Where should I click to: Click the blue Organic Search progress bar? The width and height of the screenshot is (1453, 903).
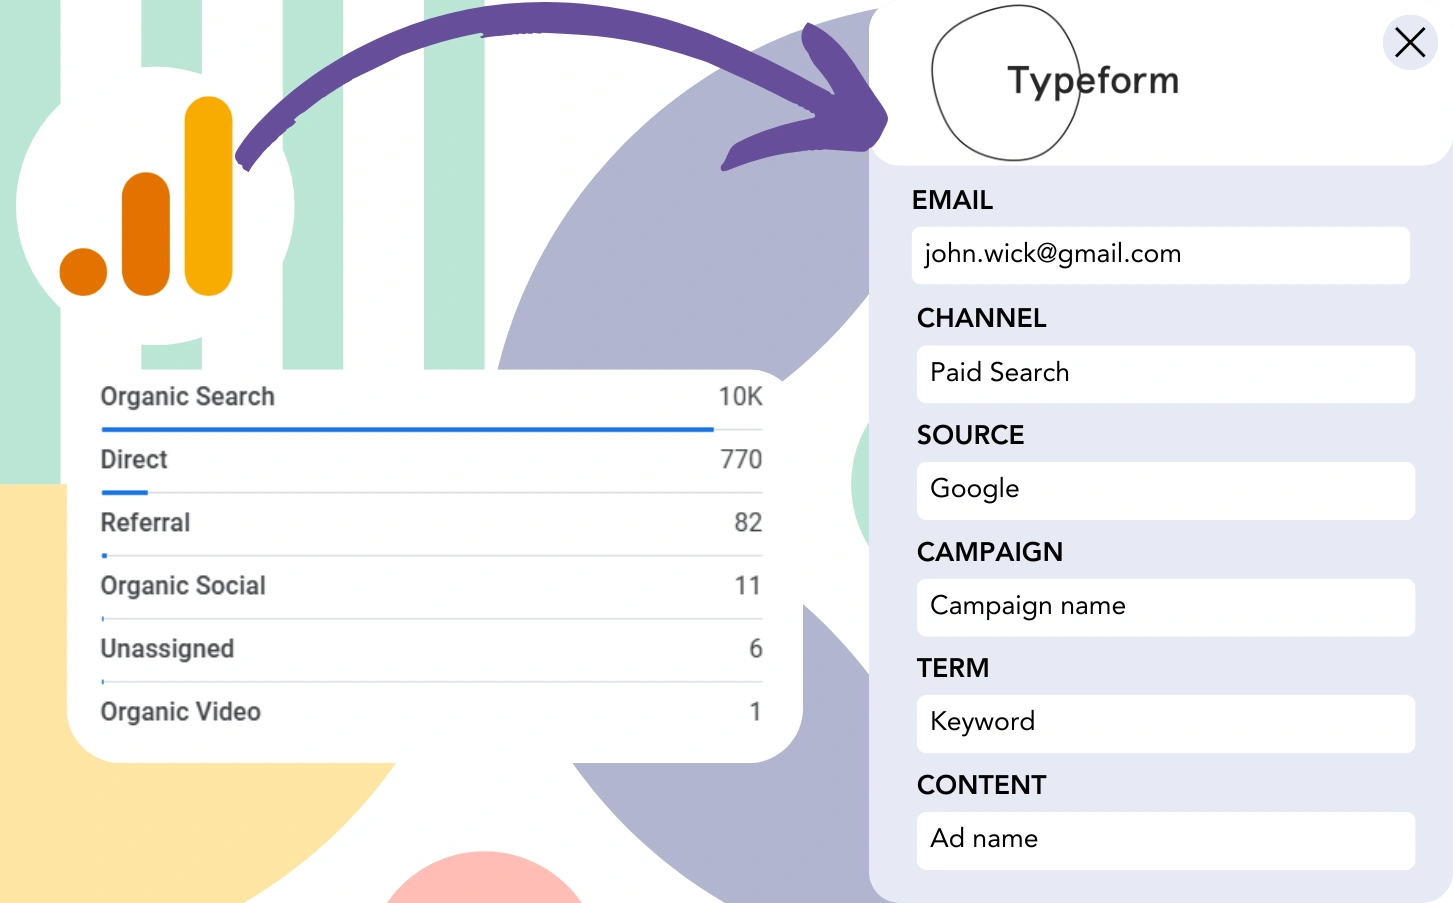point(407,429)
